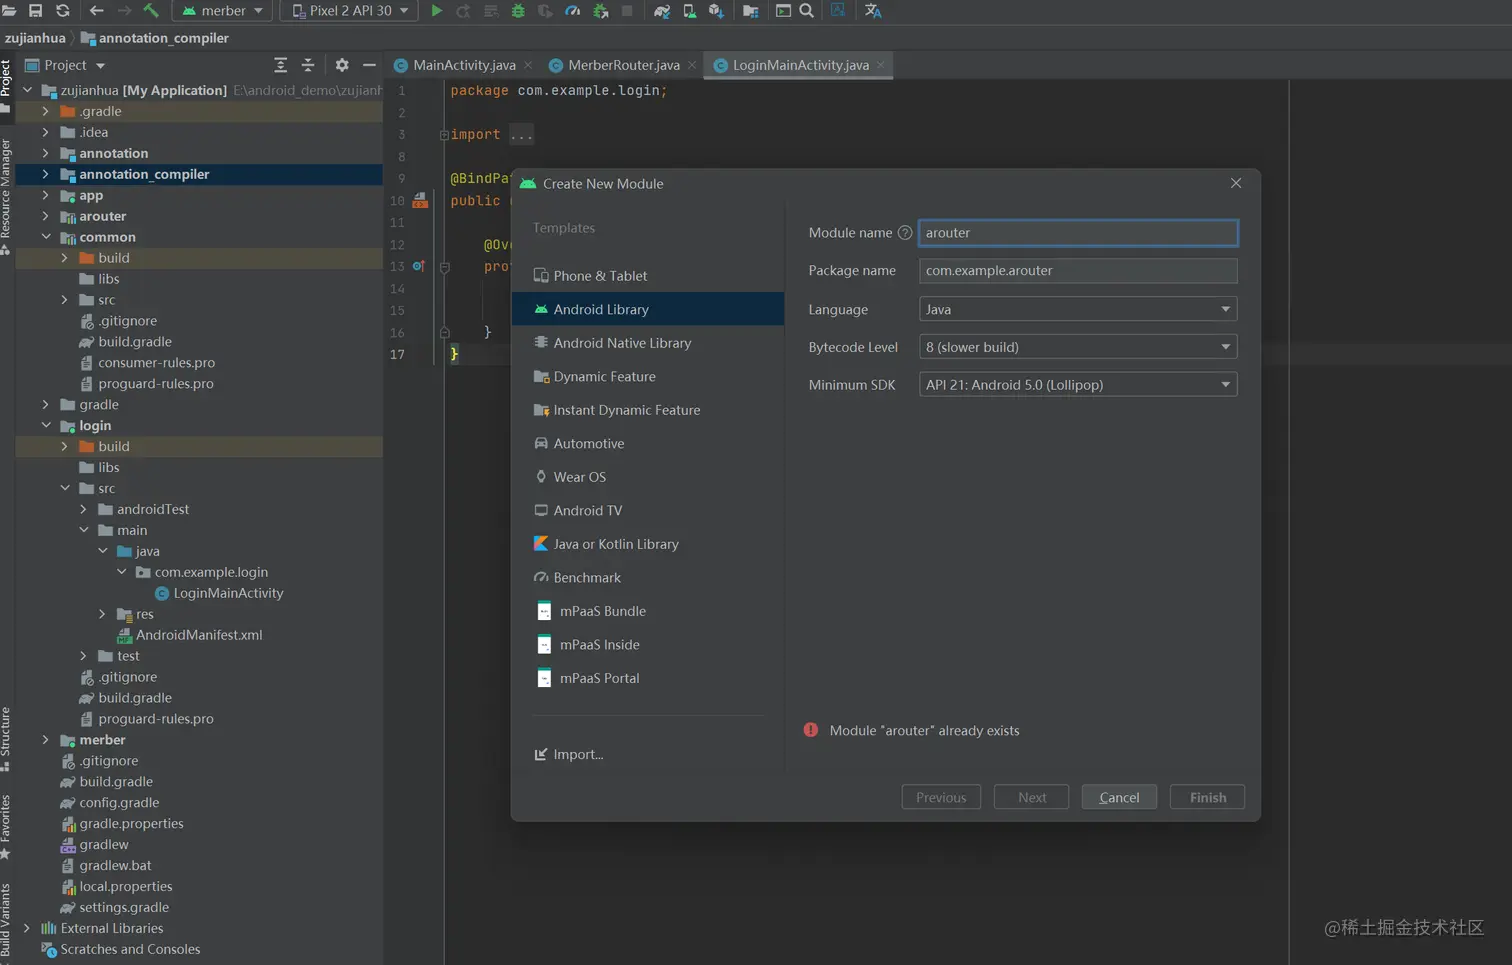Open the Search Everywhere magnifier icon
Image resolution: width=1512 pixels, height=965 pixels.
[806, 11]
